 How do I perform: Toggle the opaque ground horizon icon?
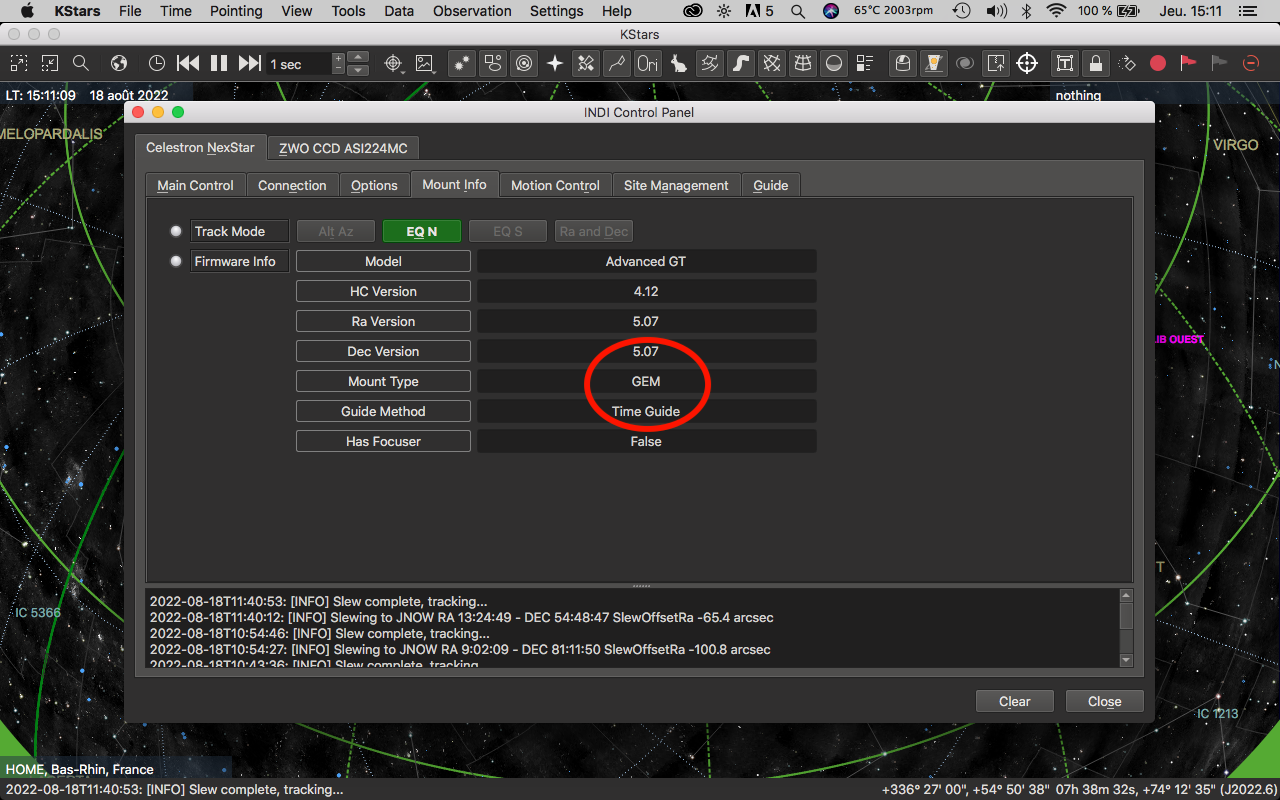pos(833,63)
